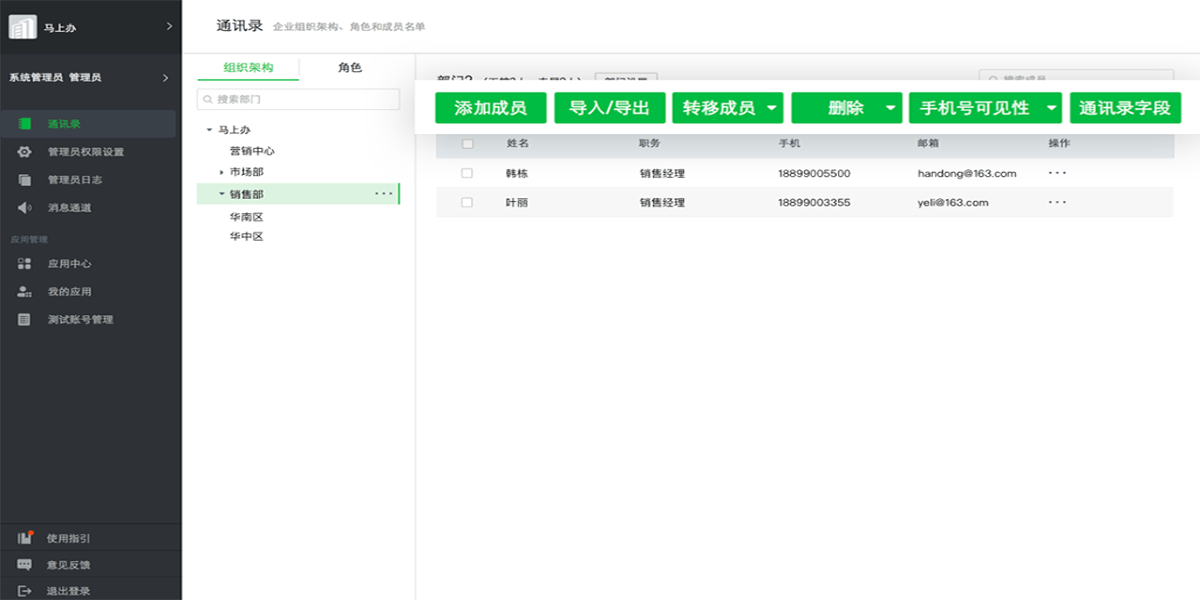Click the 消息通道 speaker icon

[x=25, y=208]
